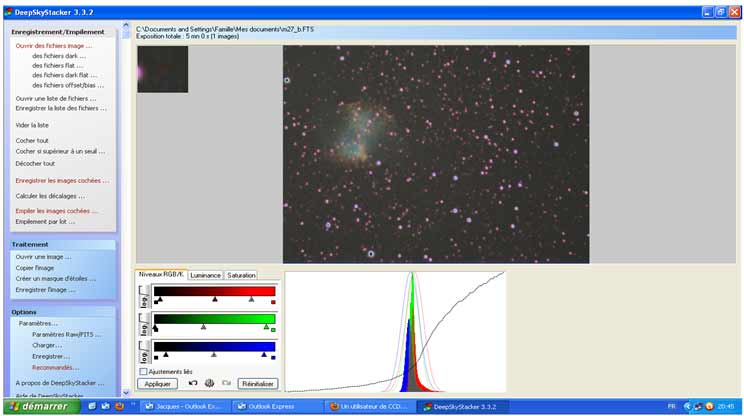This screenshot has width=744, height=416.
Task: Click Recommandés in Options
Action: pyautogui.click(x=56, y=368)
